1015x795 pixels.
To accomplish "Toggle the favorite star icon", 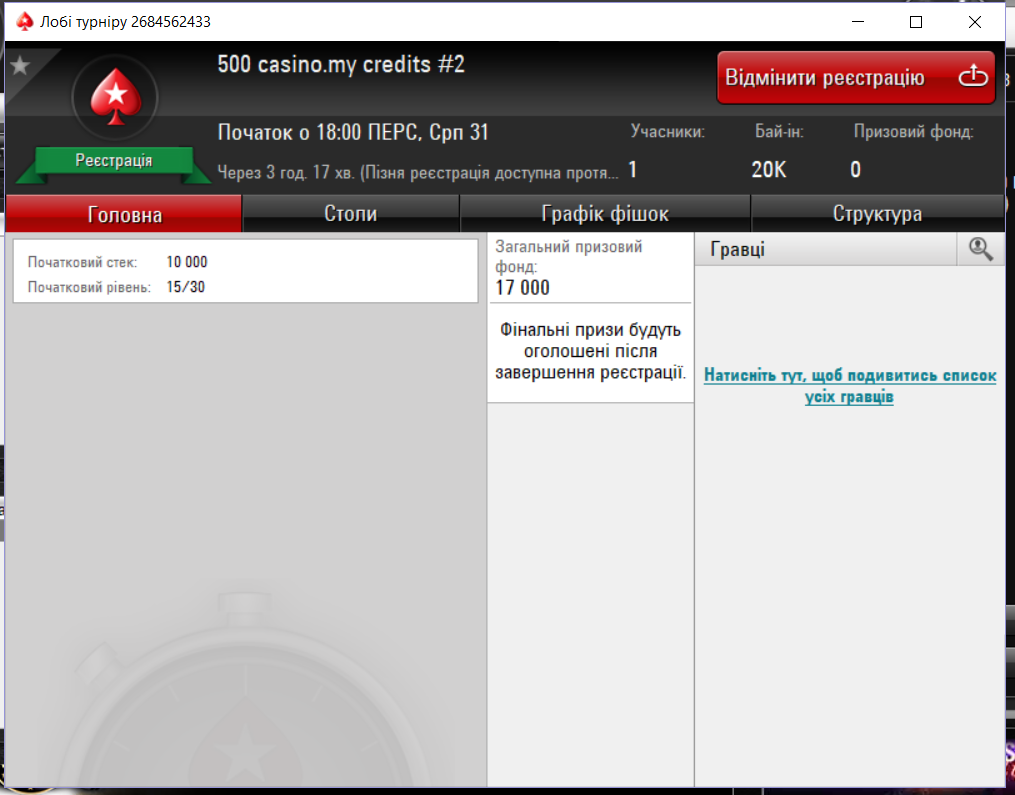I will click(20, 65).
